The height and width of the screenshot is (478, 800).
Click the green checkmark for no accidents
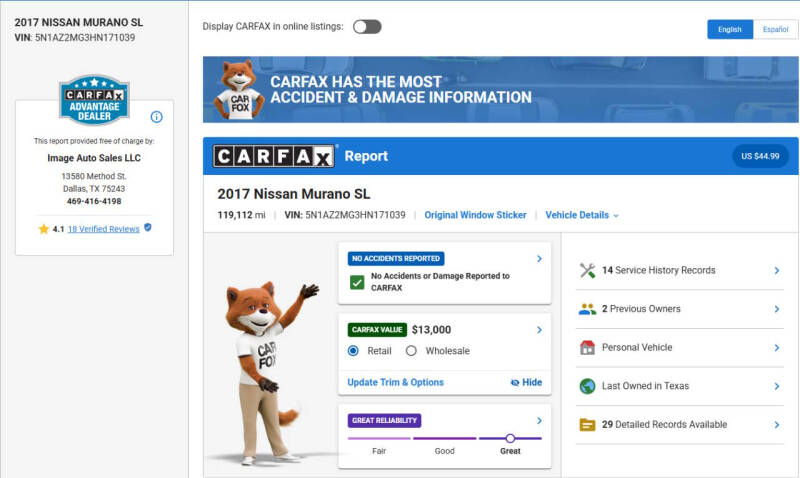point(357,282)
